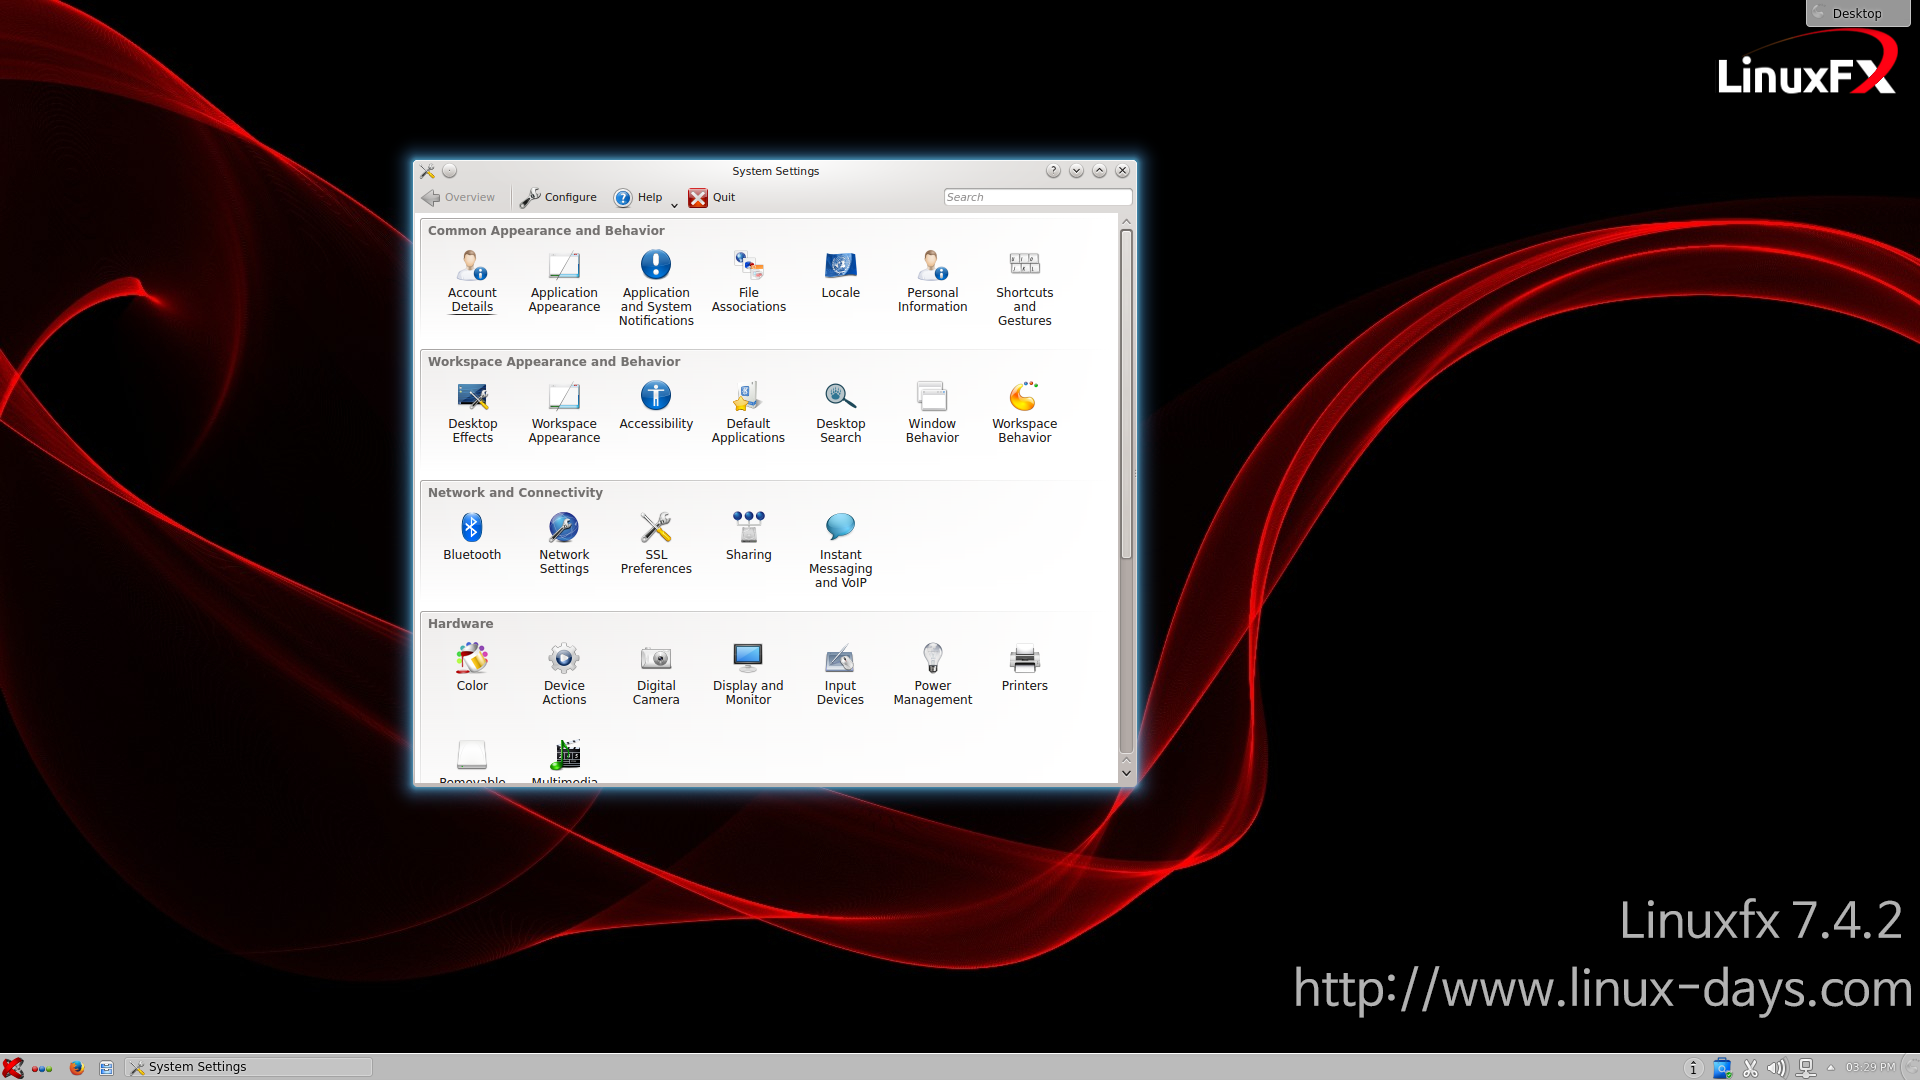Click the scrollbar down arrow
1920x1080 pixels.
[1126, 773]
